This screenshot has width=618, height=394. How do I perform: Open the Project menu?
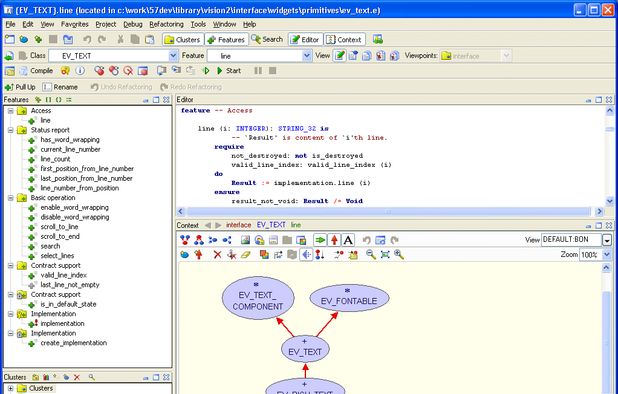[x=106, y=24]
